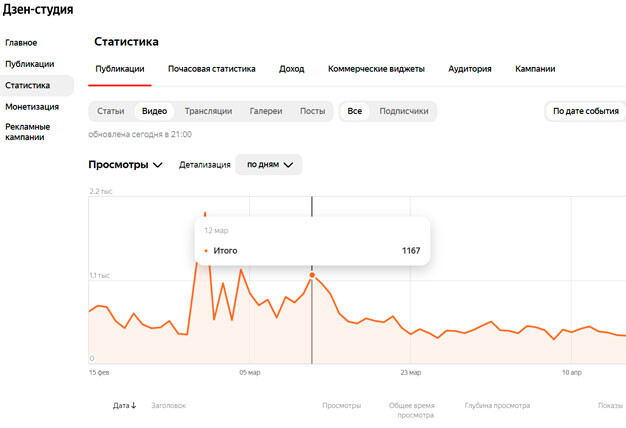Open the Главное sidebar section
Viewport: 626px width, 428px height.
(21, 43)
